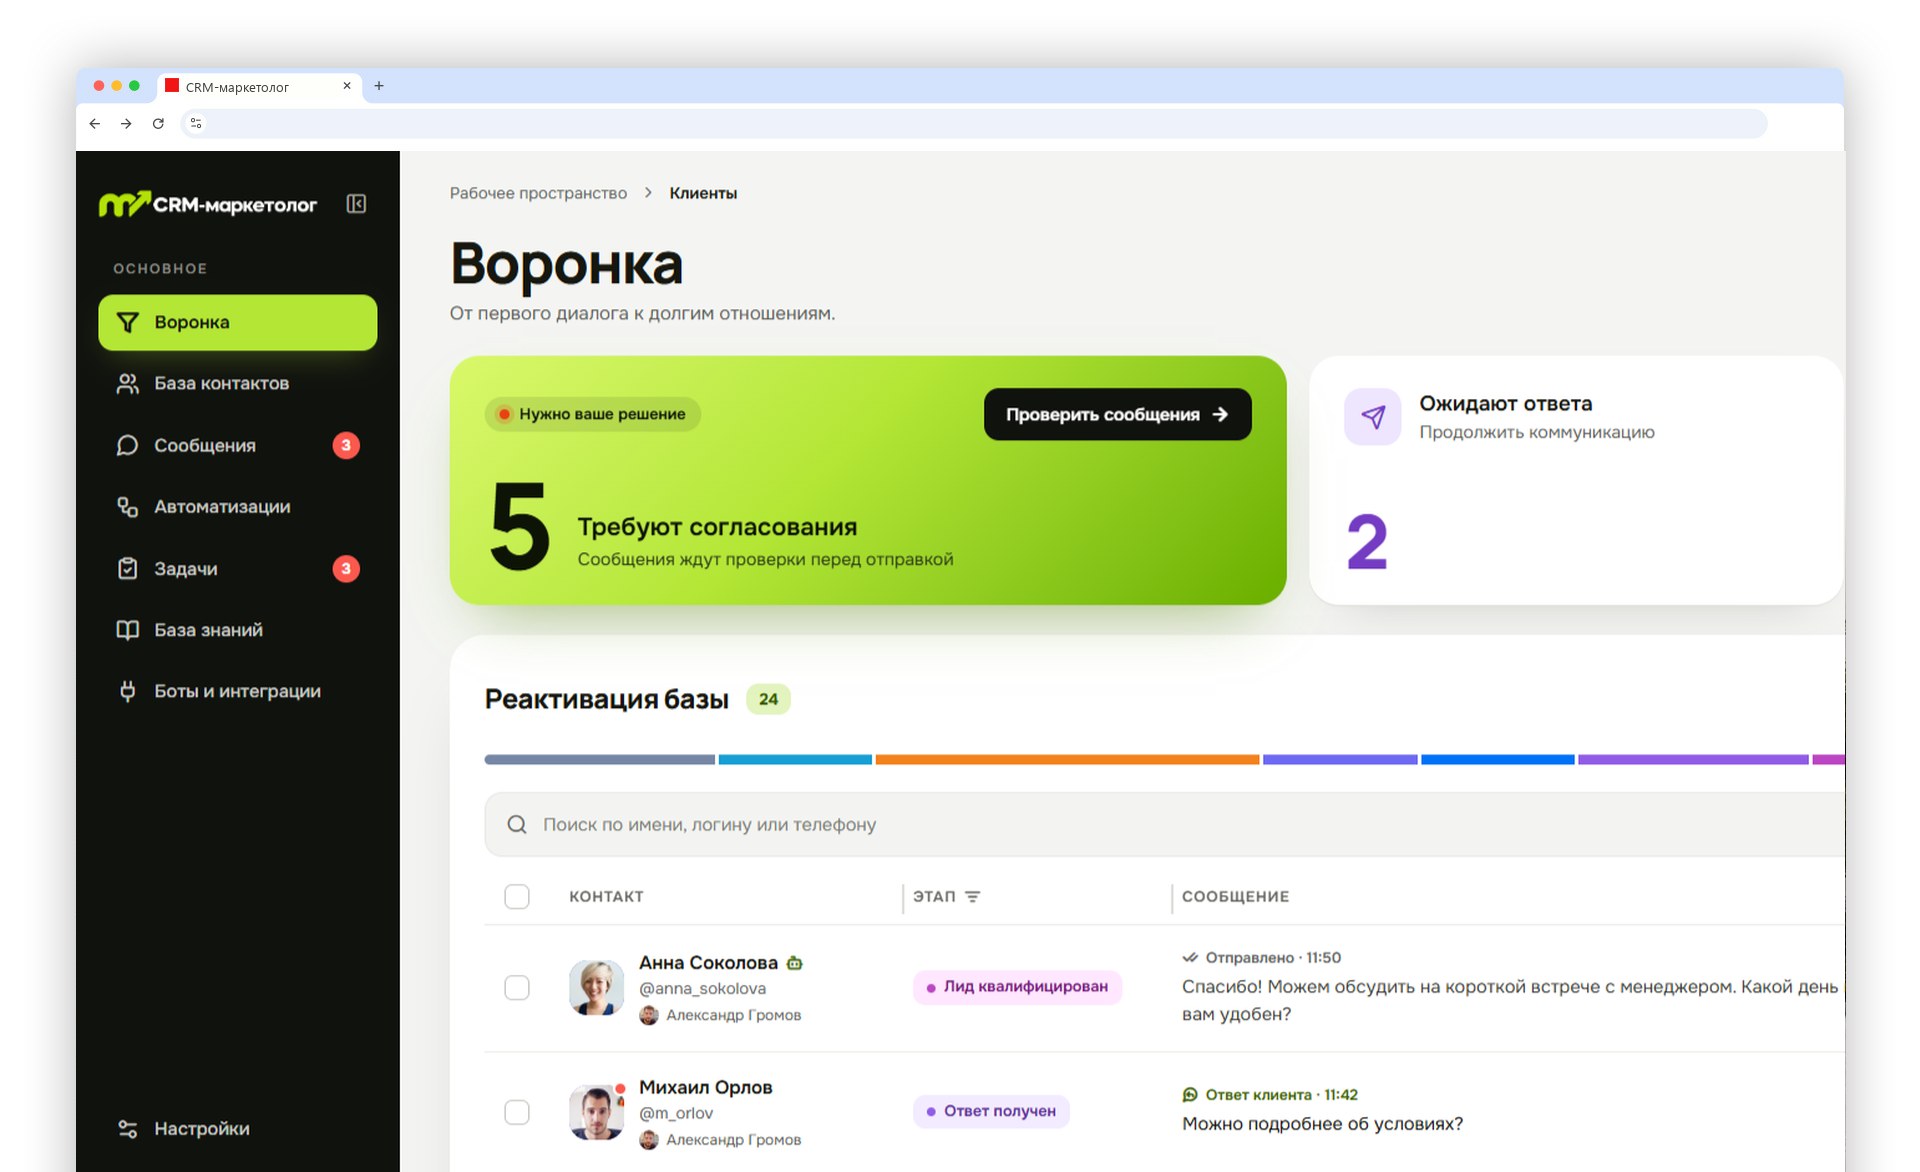Image resolution: width=1920 pixels, height=1172 pixels.
Task: Click the site settings icon in address bar
Action: [x=196, y=124]
